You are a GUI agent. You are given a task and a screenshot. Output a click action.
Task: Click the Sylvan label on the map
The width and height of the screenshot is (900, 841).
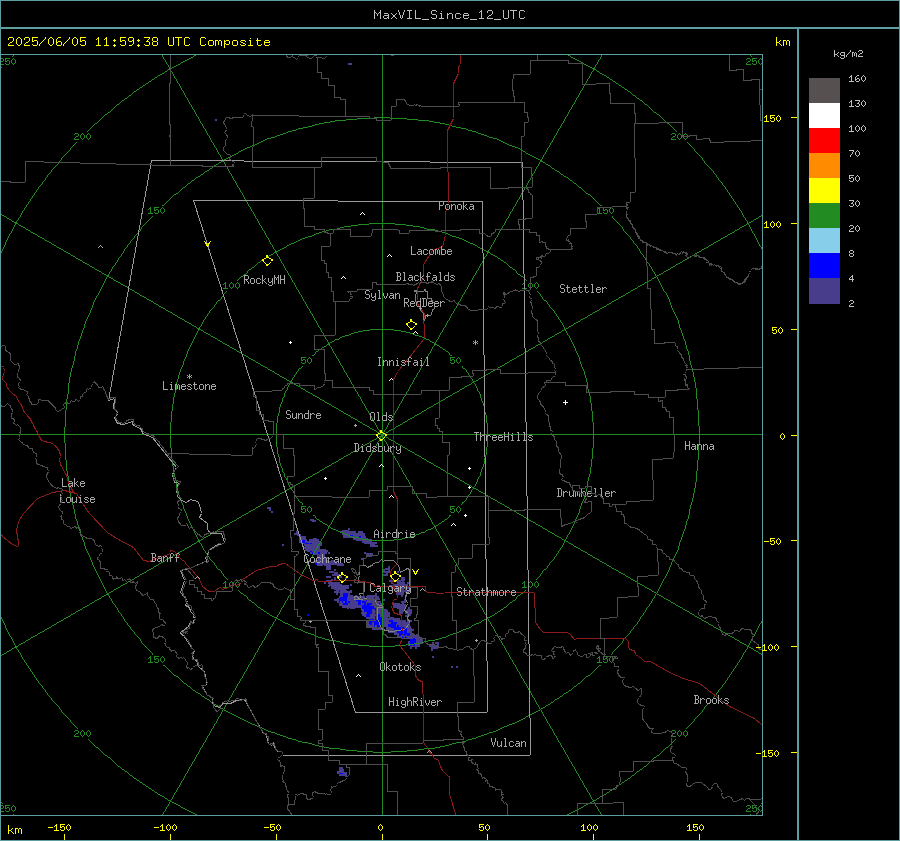(382, 295)
